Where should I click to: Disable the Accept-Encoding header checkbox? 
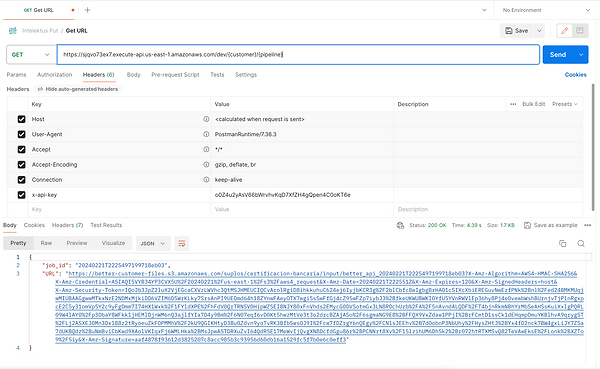tap(21, 165)
